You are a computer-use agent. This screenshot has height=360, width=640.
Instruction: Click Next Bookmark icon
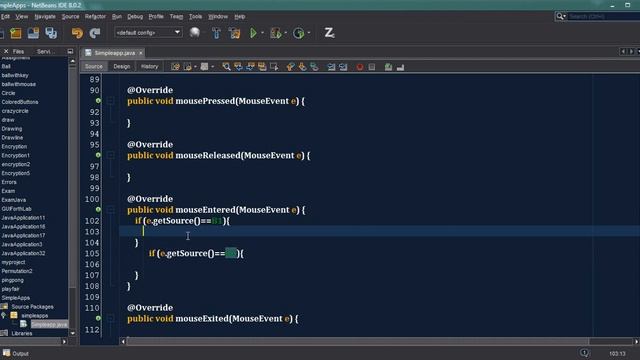click(x=302, y=67)
